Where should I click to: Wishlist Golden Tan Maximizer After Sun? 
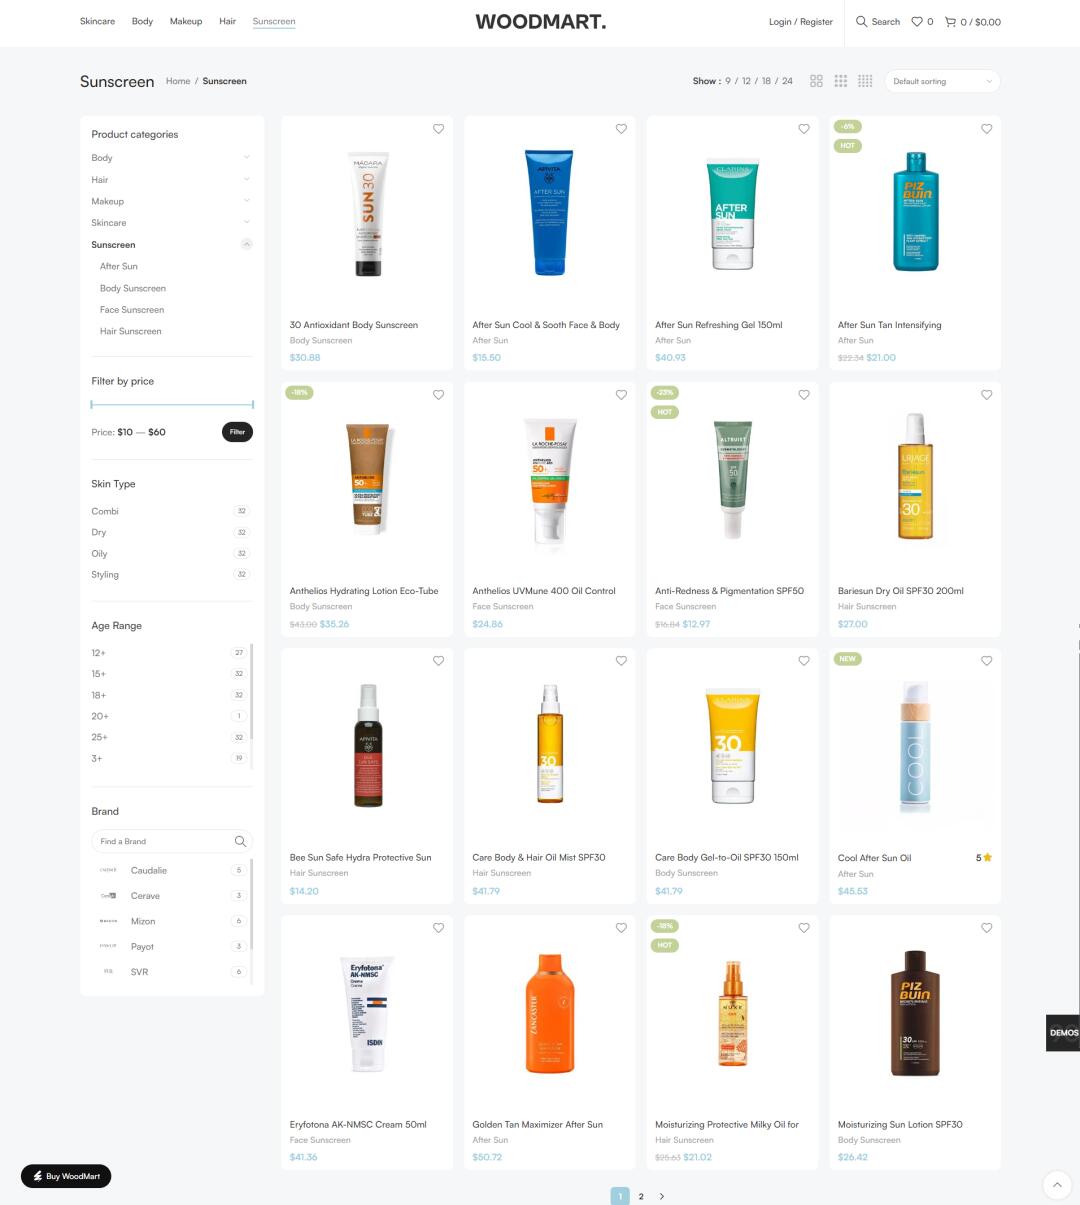point(621,928)
